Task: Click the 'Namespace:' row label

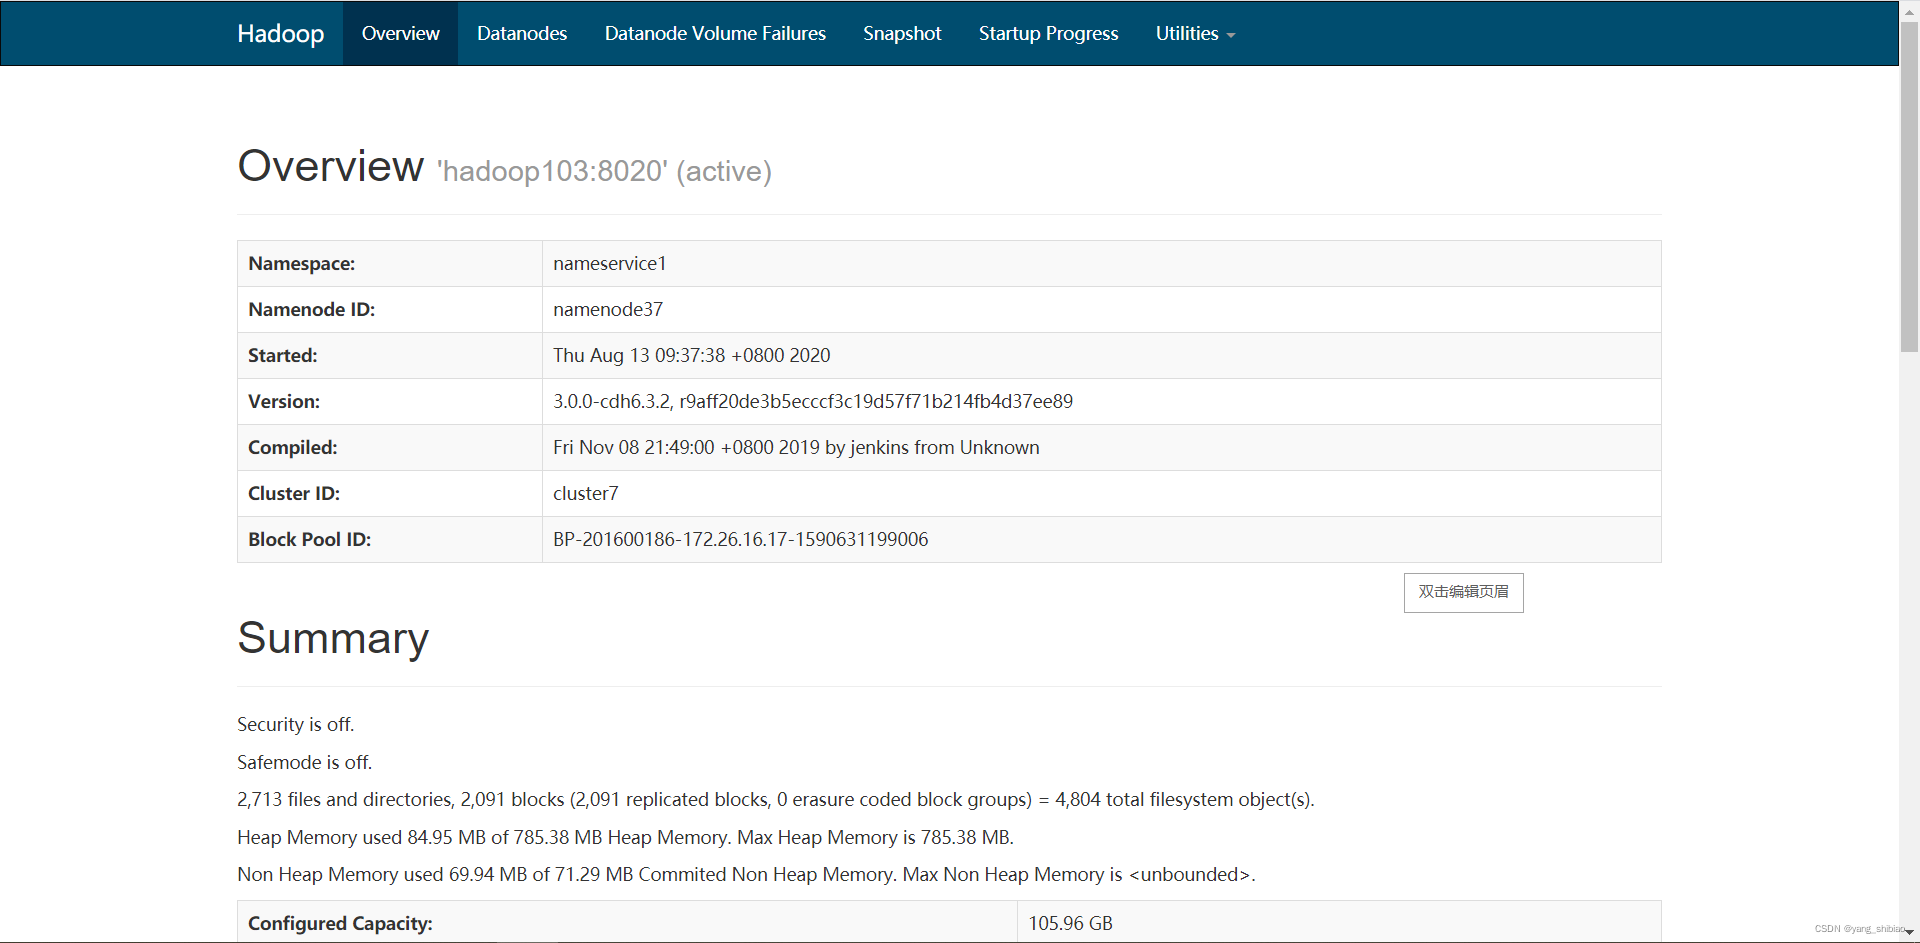Action: point(302,264)
